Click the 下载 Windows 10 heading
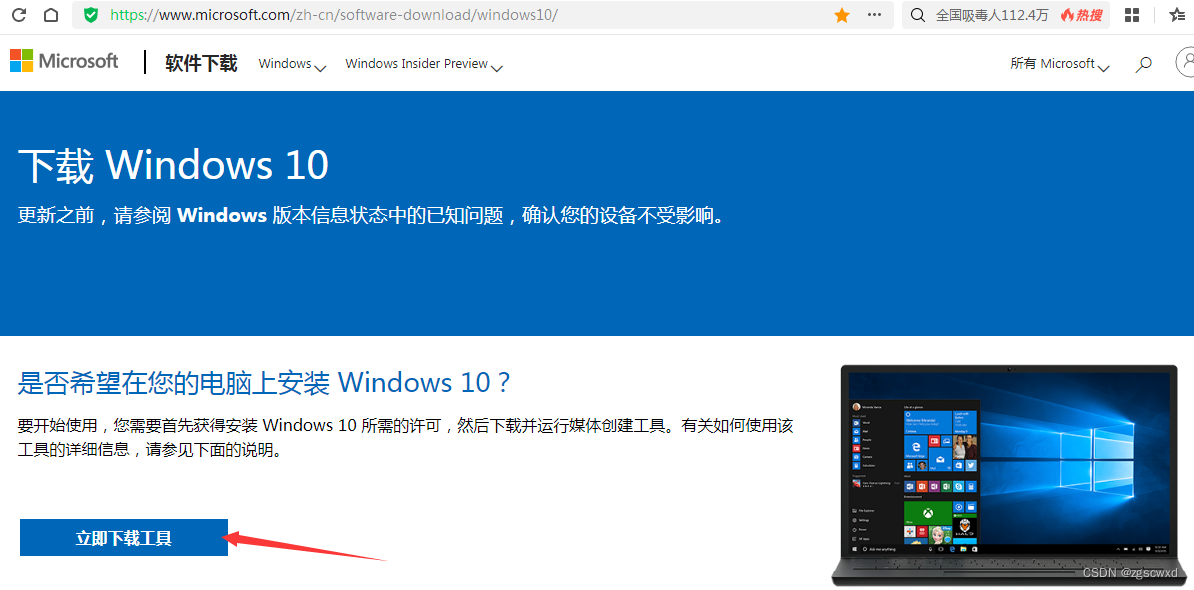 pyautogui.click(x=173, y=165)
